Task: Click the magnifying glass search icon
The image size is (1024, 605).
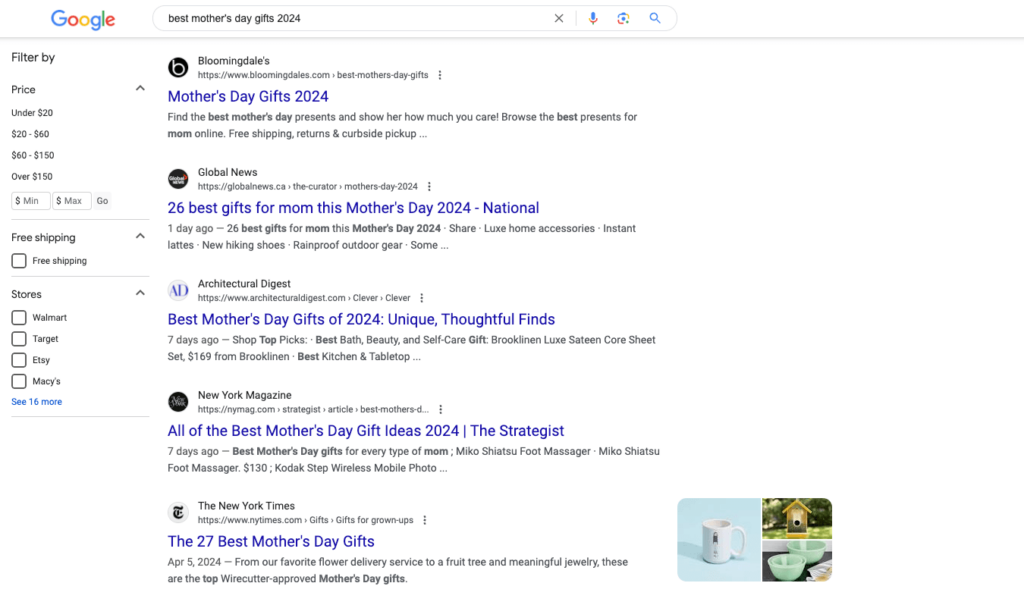Action: (x=654, y=18)
